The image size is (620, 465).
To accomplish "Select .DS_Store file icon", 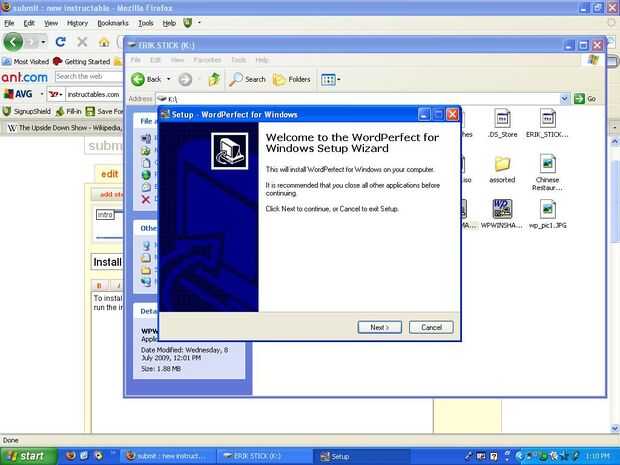I will [x=502, y=123].
